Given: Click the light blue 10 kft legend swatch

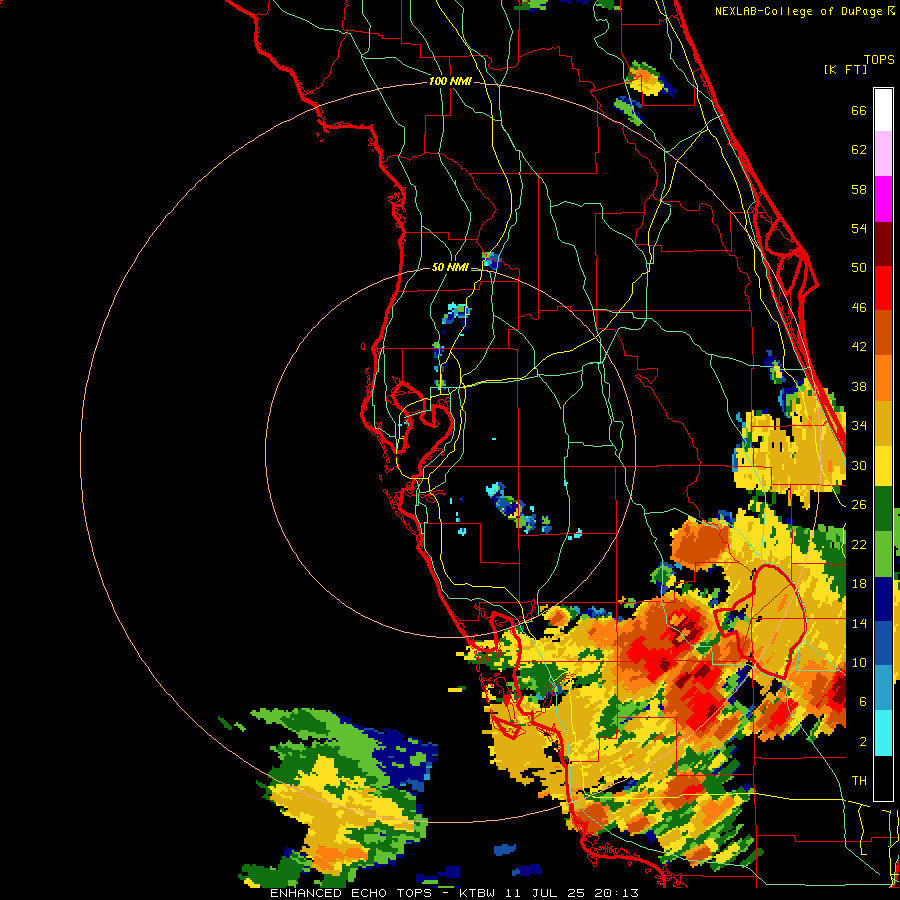Looking at the screenshot, I should coord(883,688).
